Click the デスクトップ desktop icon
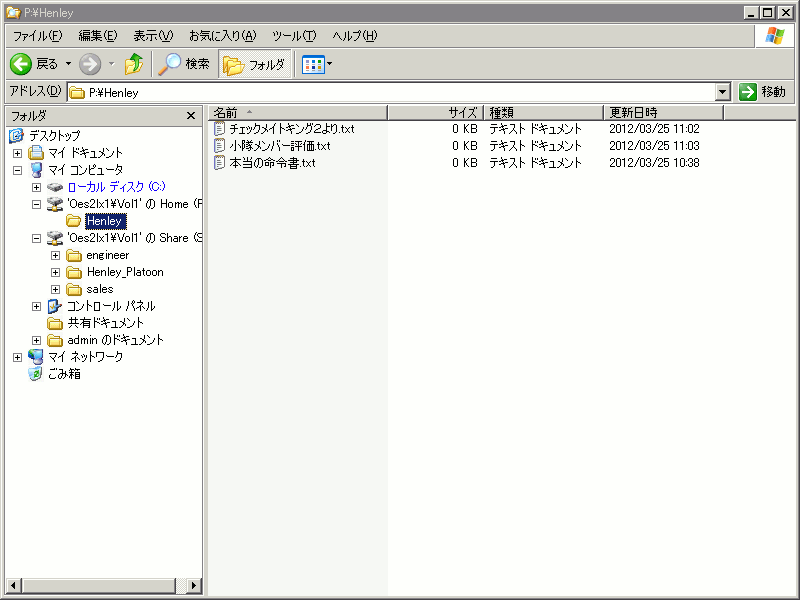 coord(17,136)
